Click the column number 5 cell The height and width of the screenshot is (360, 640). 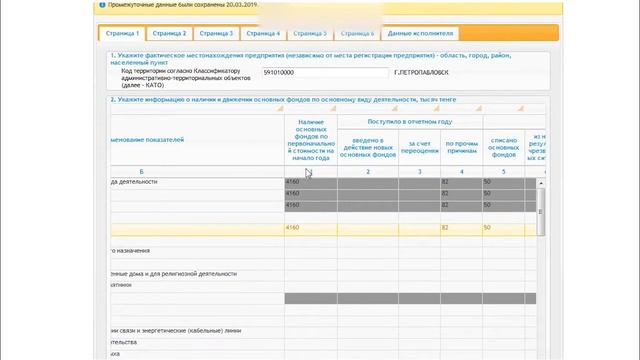pos(503,172)
